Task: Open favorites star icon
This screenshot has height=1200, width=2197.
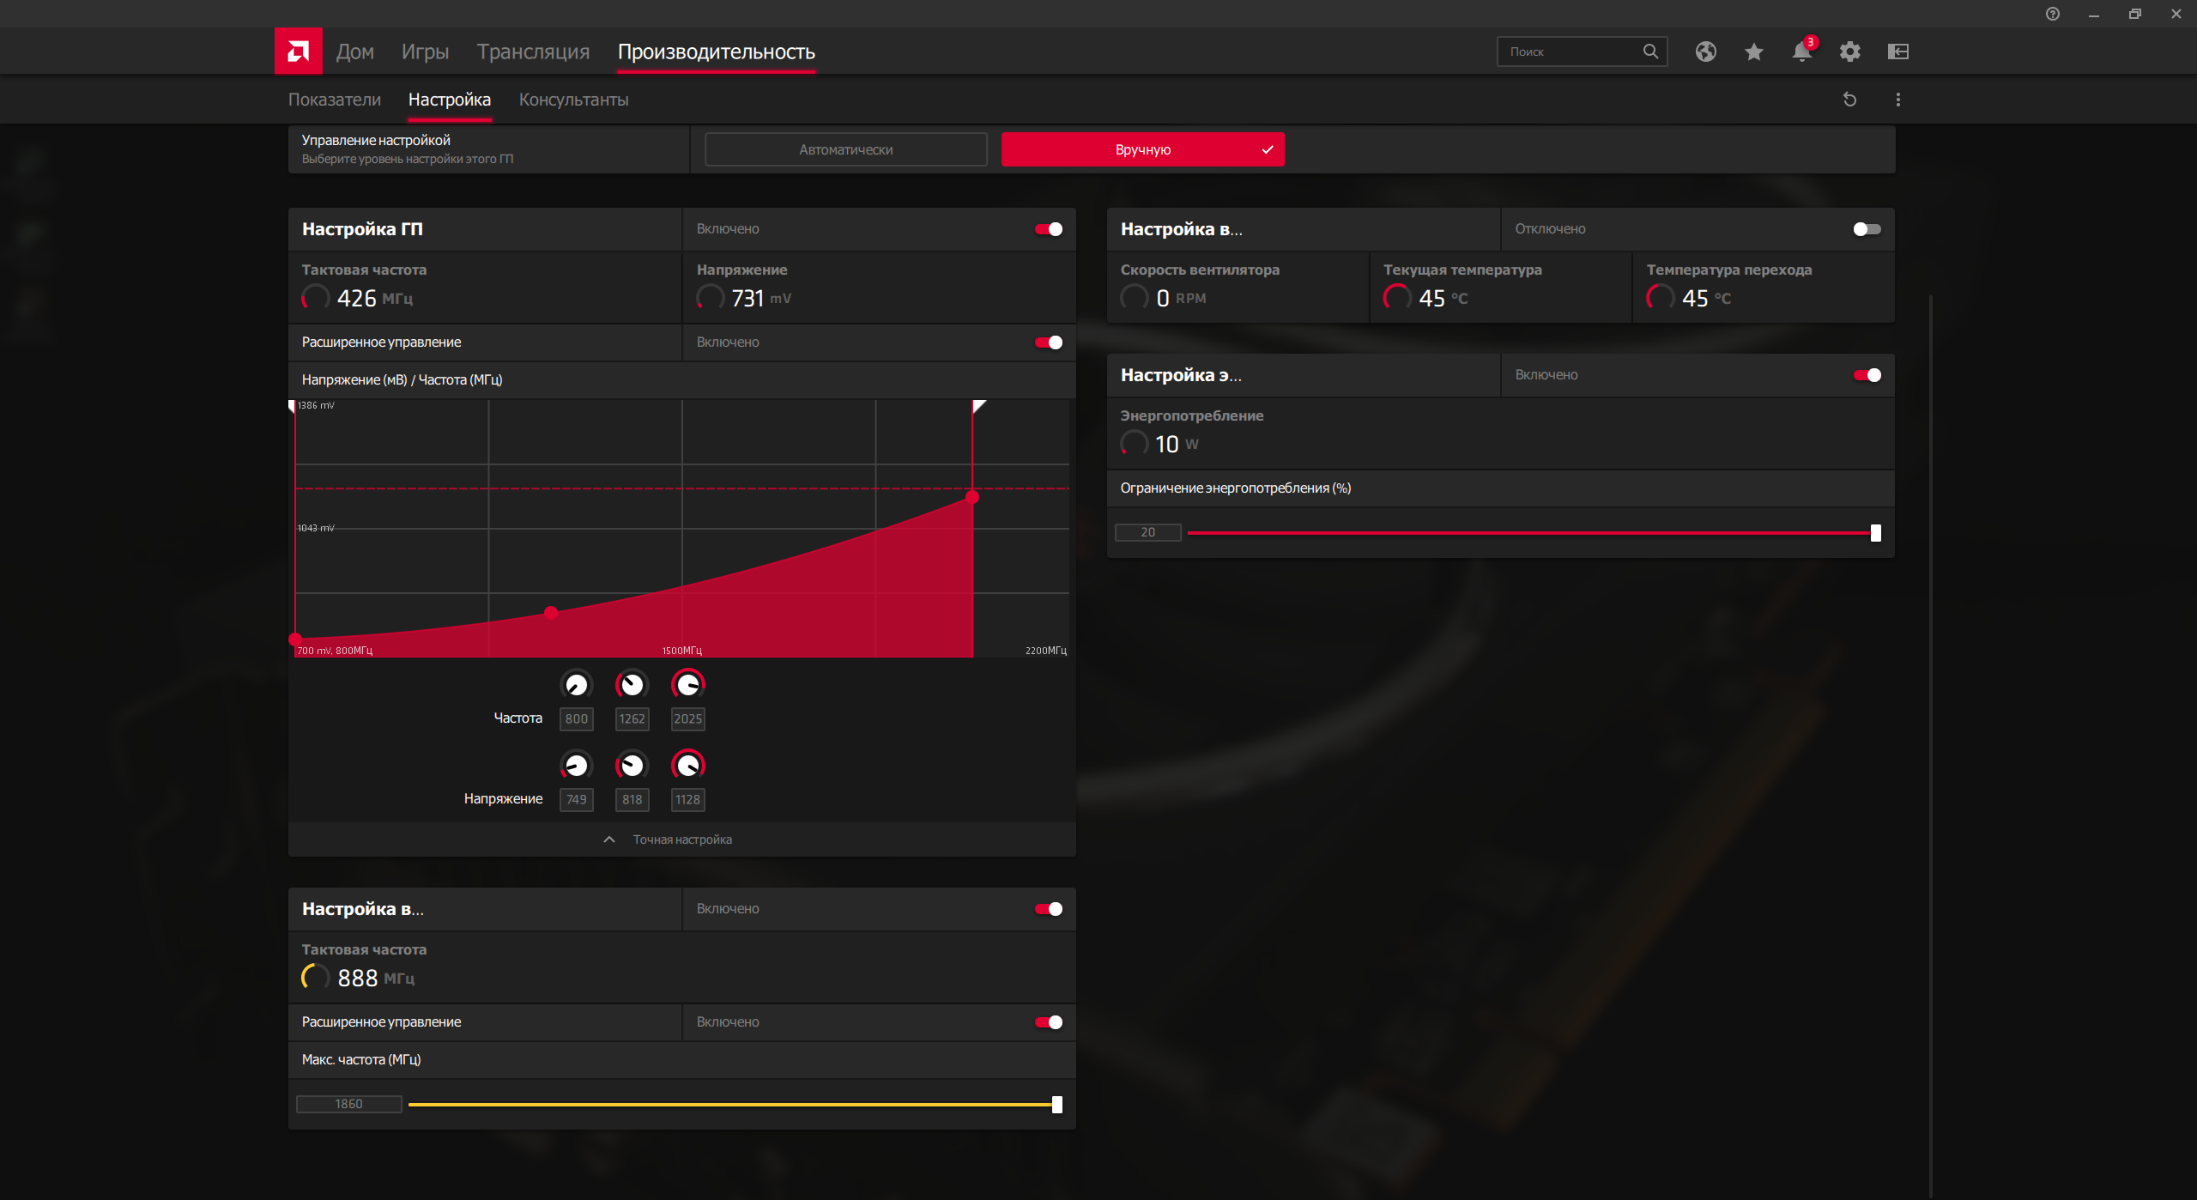Action: click(x=1754, y=52)
